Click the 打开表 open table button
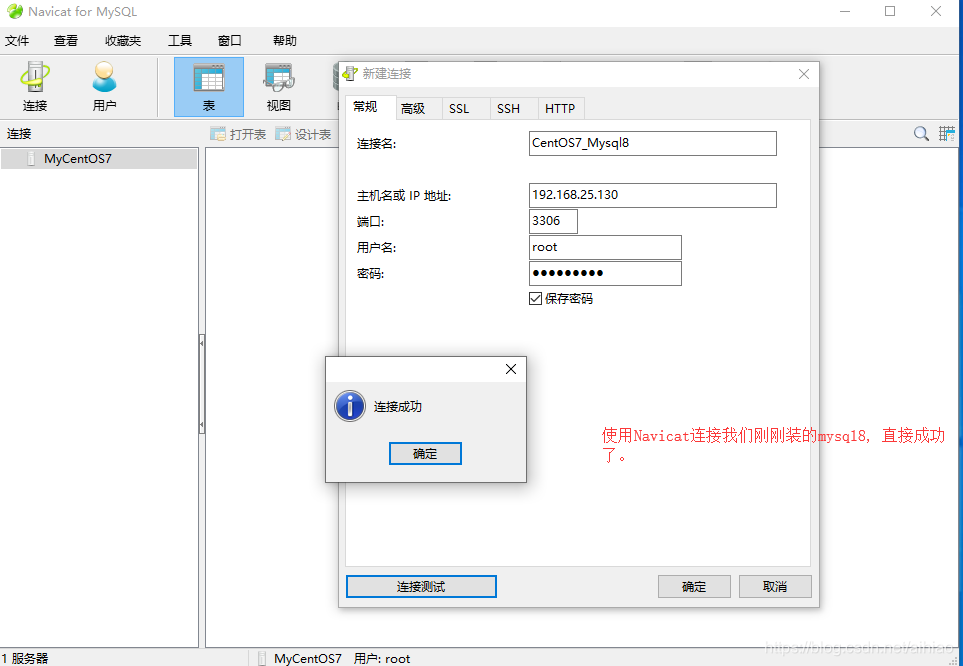The height and width of the screenshot is (666, 963). click(x=238, y=134)
